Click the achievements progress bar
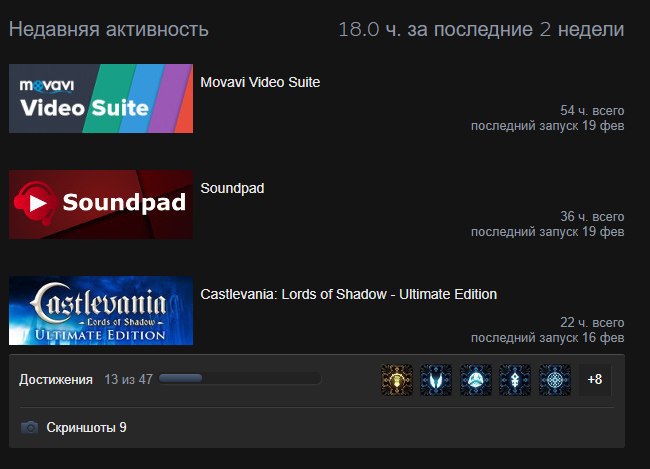650x469 pixels. (240, 379)
